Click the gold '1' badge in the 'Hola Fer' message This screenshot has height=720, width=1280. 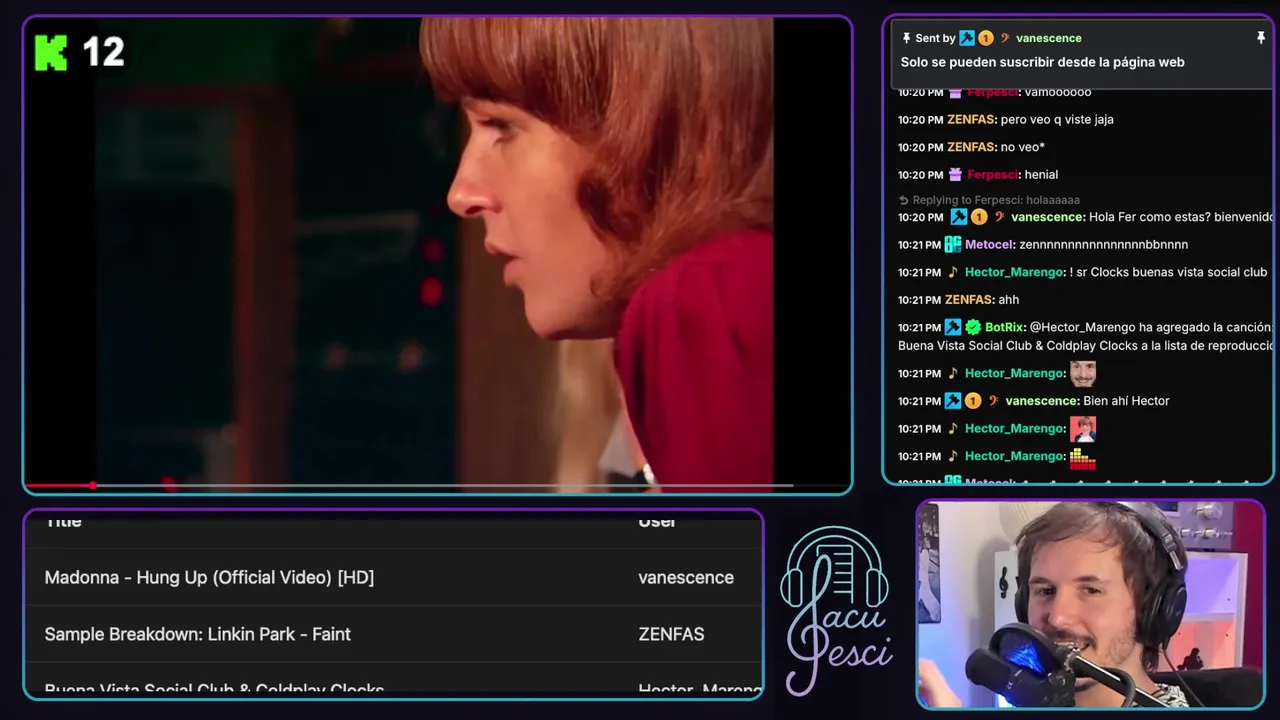tap(979, 217)
